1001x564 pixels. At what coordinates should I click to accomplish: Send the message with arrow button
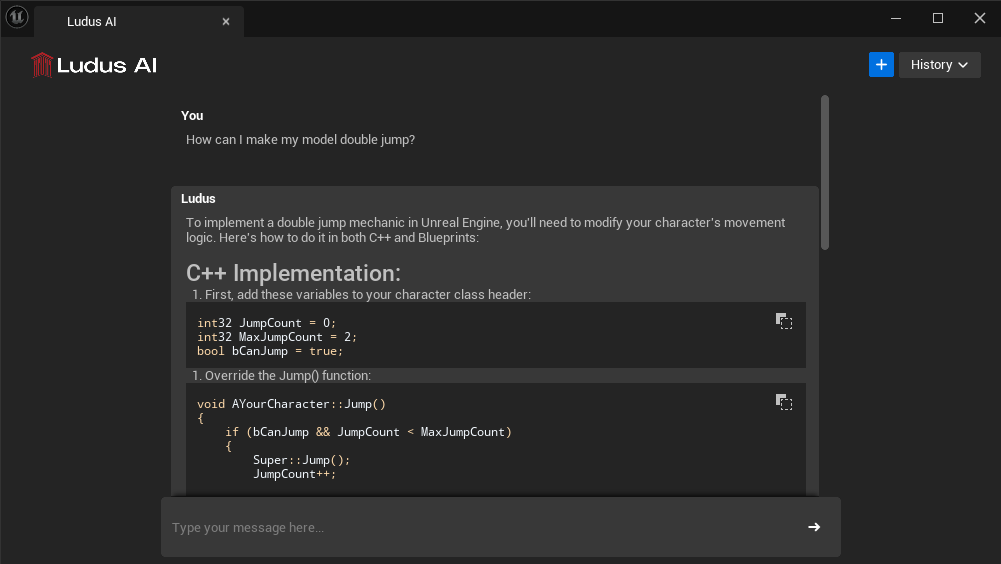(814, 527)
